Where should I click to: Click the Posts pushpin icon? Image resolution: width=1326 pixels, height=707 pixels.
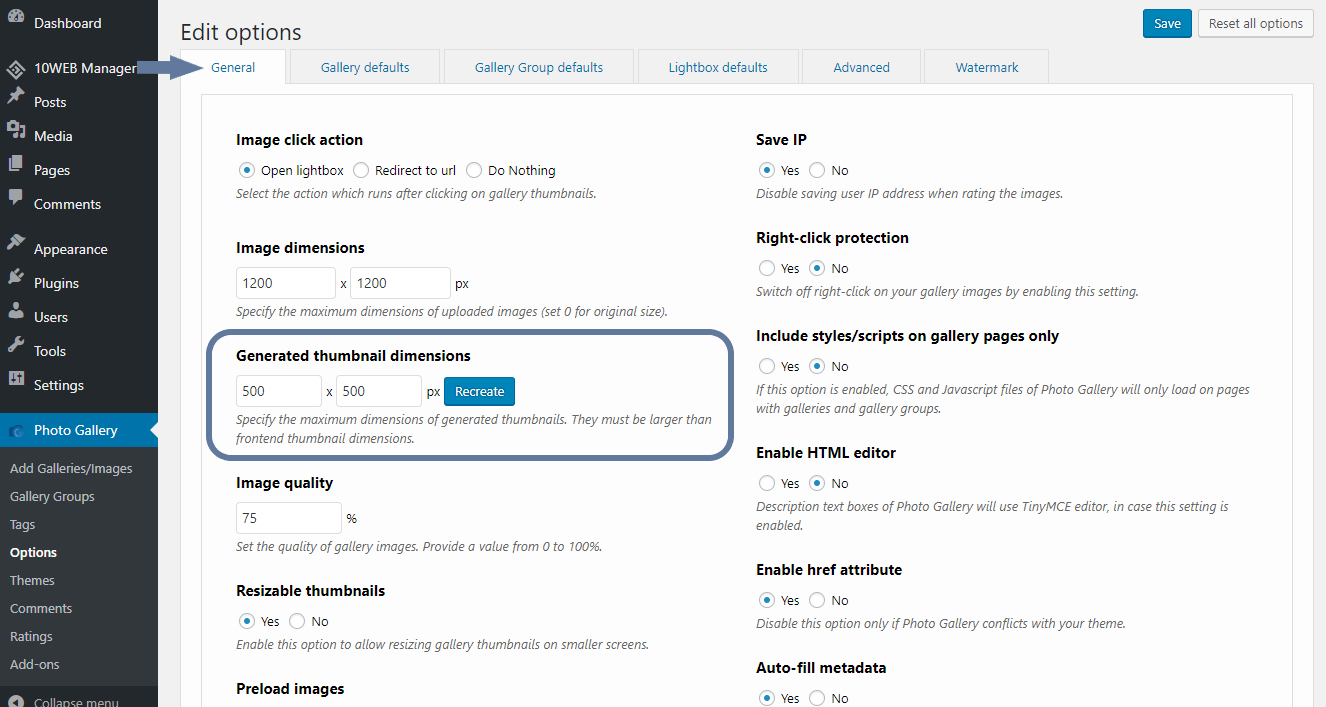(16, 98)
